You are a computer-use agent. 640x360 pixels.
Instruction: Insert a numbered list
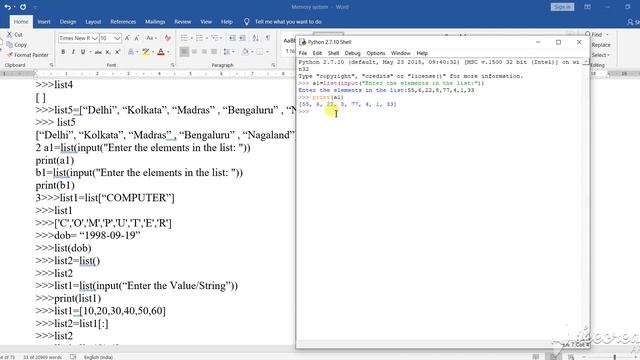[199, 38]
